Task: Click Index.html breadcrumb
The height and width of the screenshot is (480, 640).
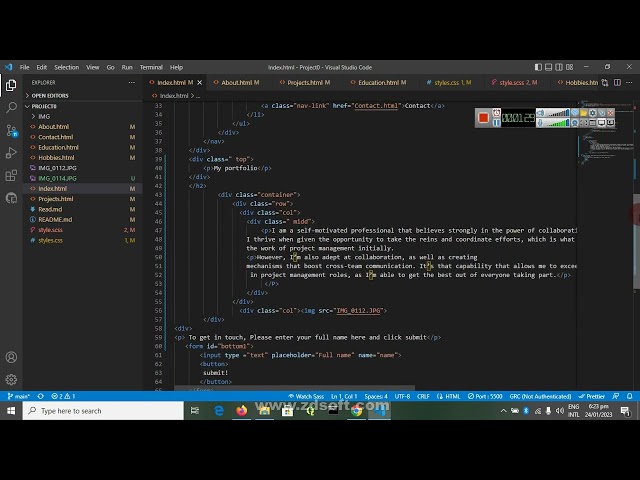Action: point(174,96)
